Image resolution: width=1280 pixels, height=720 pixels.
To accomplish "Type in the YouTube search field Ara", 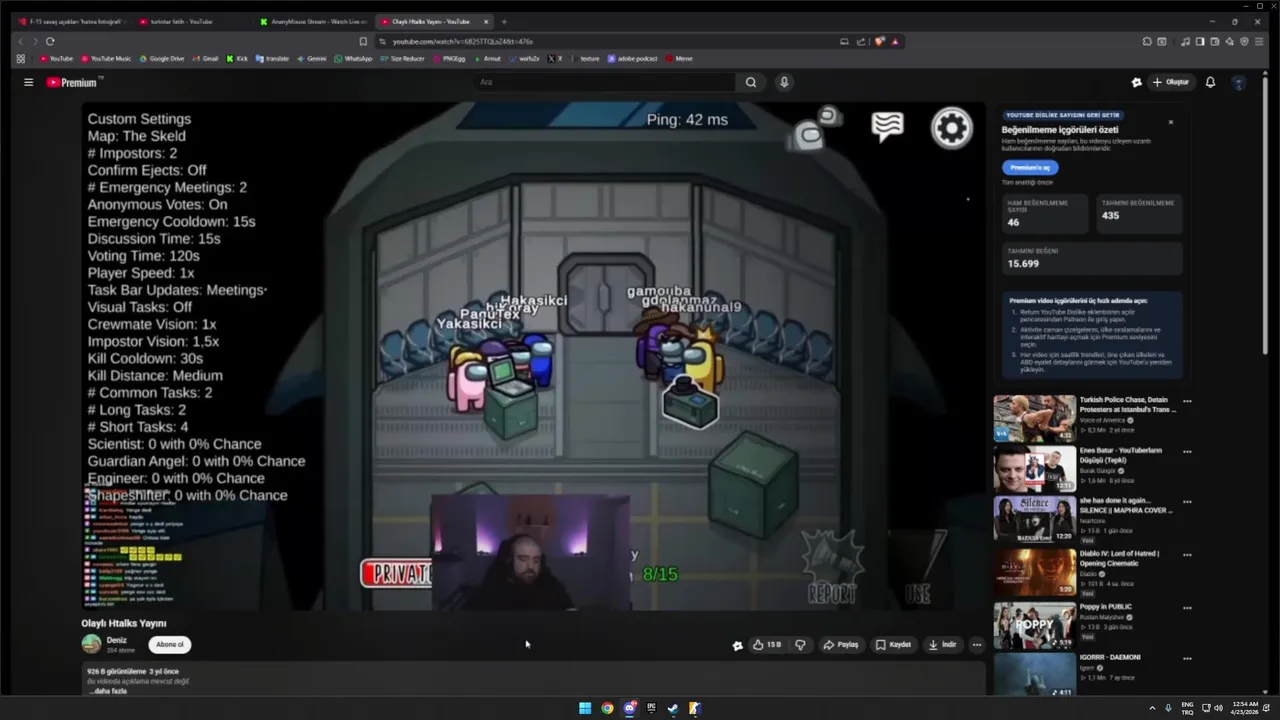I will [606, 82].
